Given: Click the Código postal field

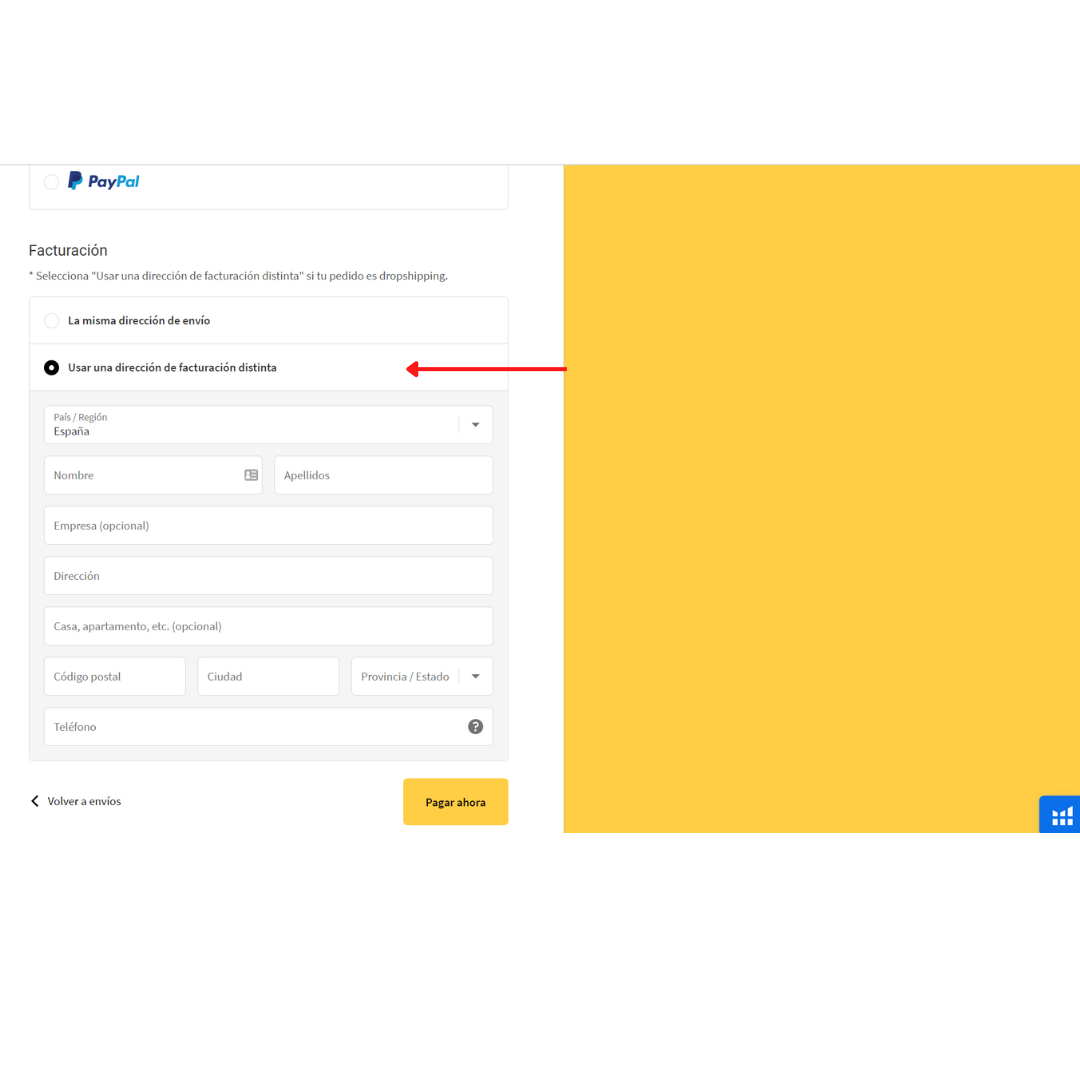Looking at the screenshot, I should 115,677.
